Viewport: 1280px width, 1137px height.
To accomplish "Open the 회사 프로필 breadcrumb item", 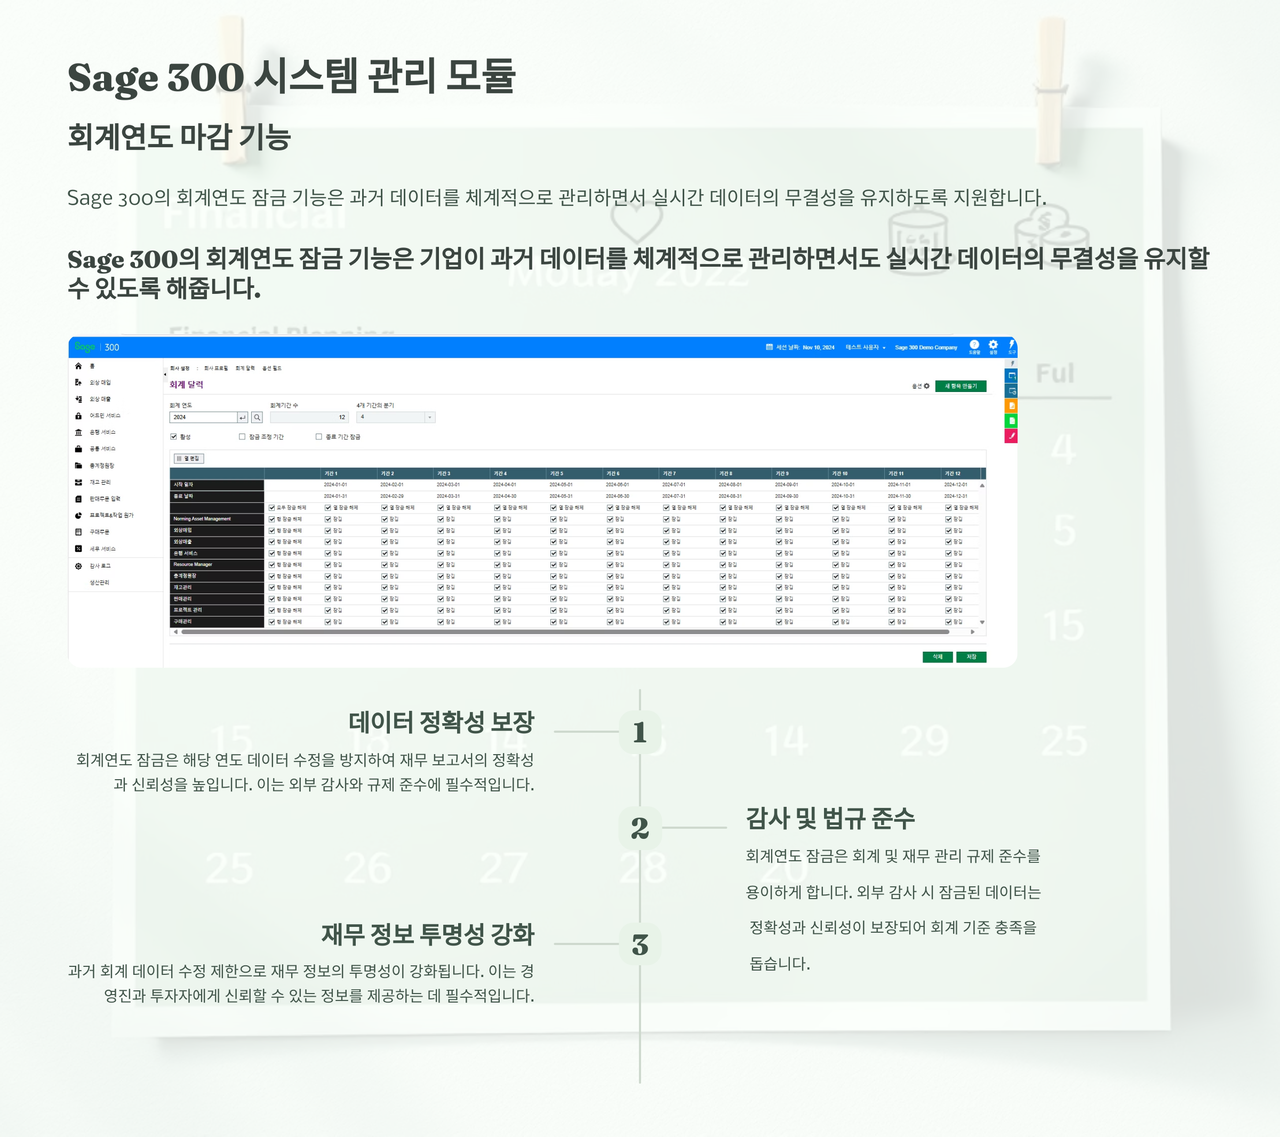I will (x=216, y=368).
